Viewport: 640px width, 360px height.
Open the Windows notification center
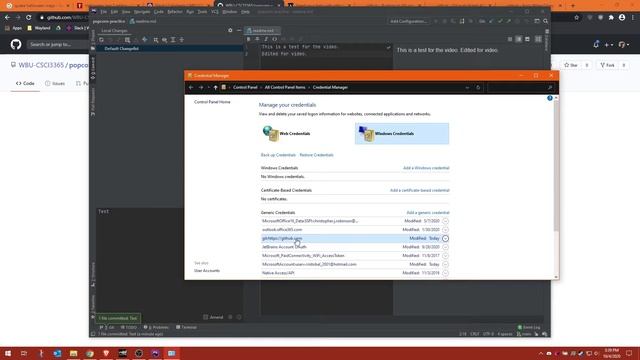pyautogui.click(x=629, y=353)
